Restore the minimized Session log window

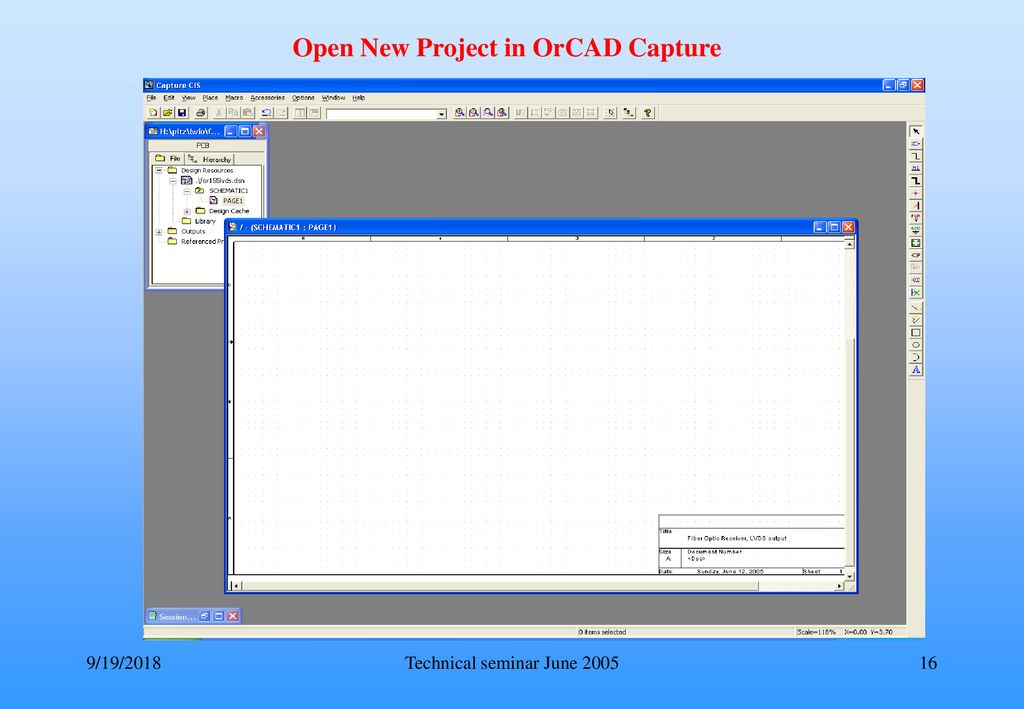205,616
